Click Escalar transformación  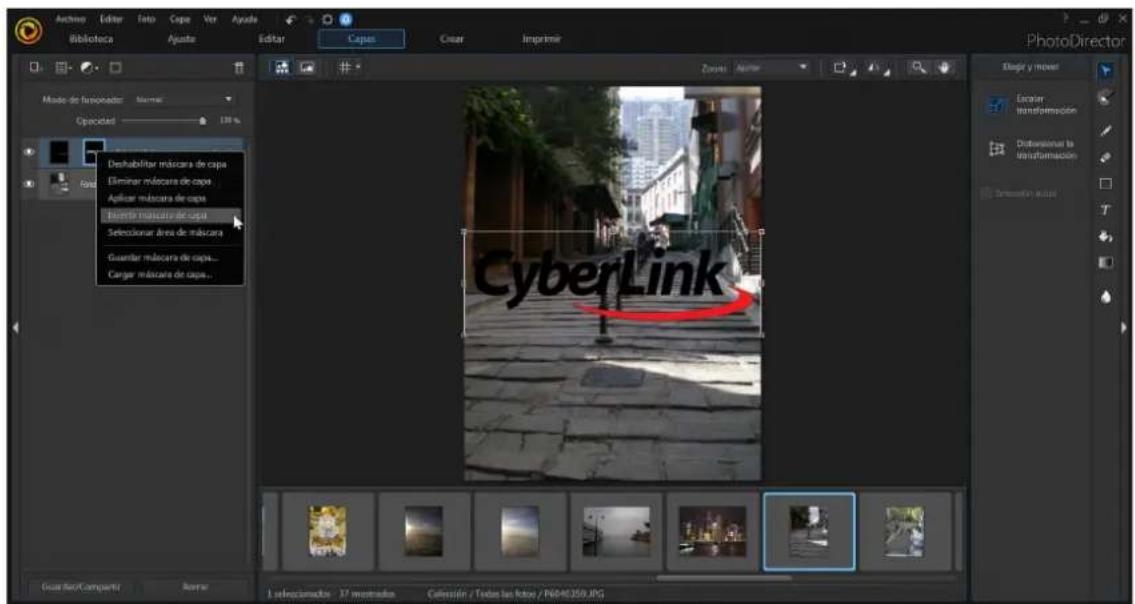pos(1033,105)
